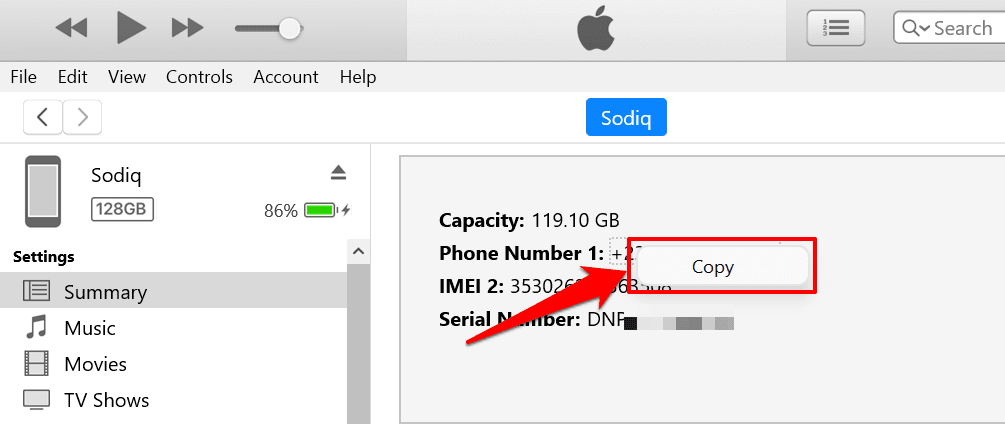The image size is (1005, 424).
Task: Open the Edit menu
Action: pyautogui.click(x=73, y=77)
